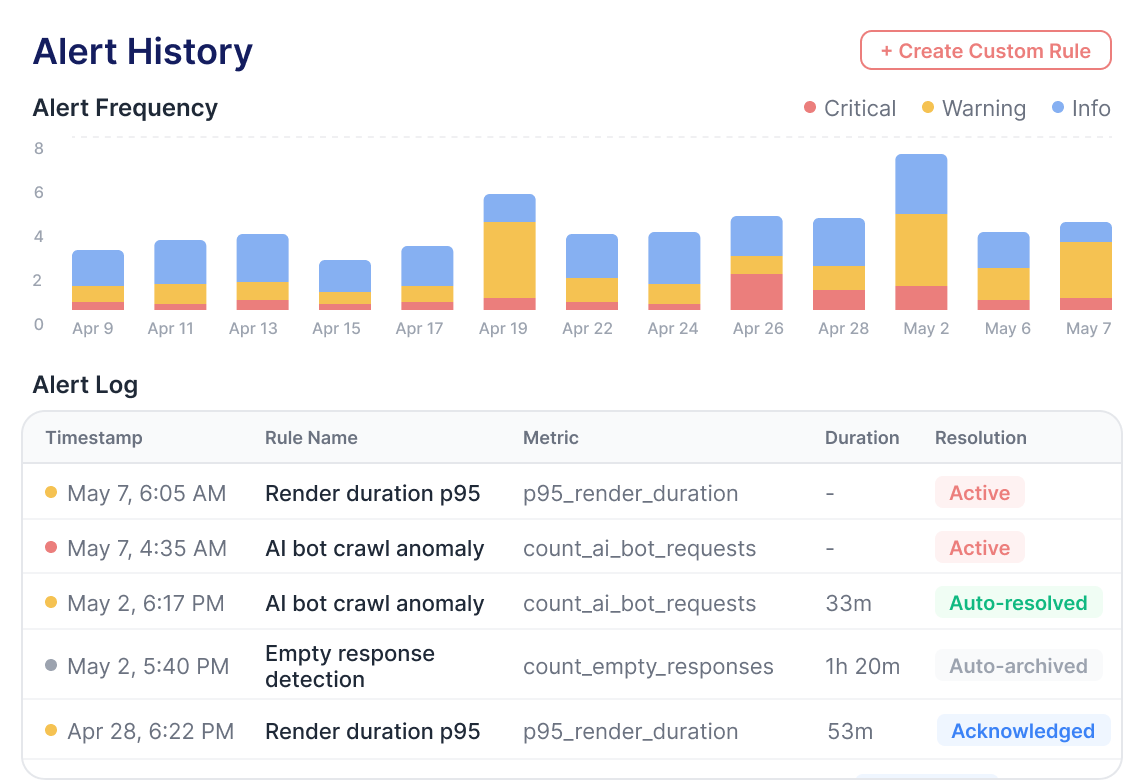Open the Empty response detection rule
The height and width of the screenshot is (780, 1144).
(x=350, y=666)
